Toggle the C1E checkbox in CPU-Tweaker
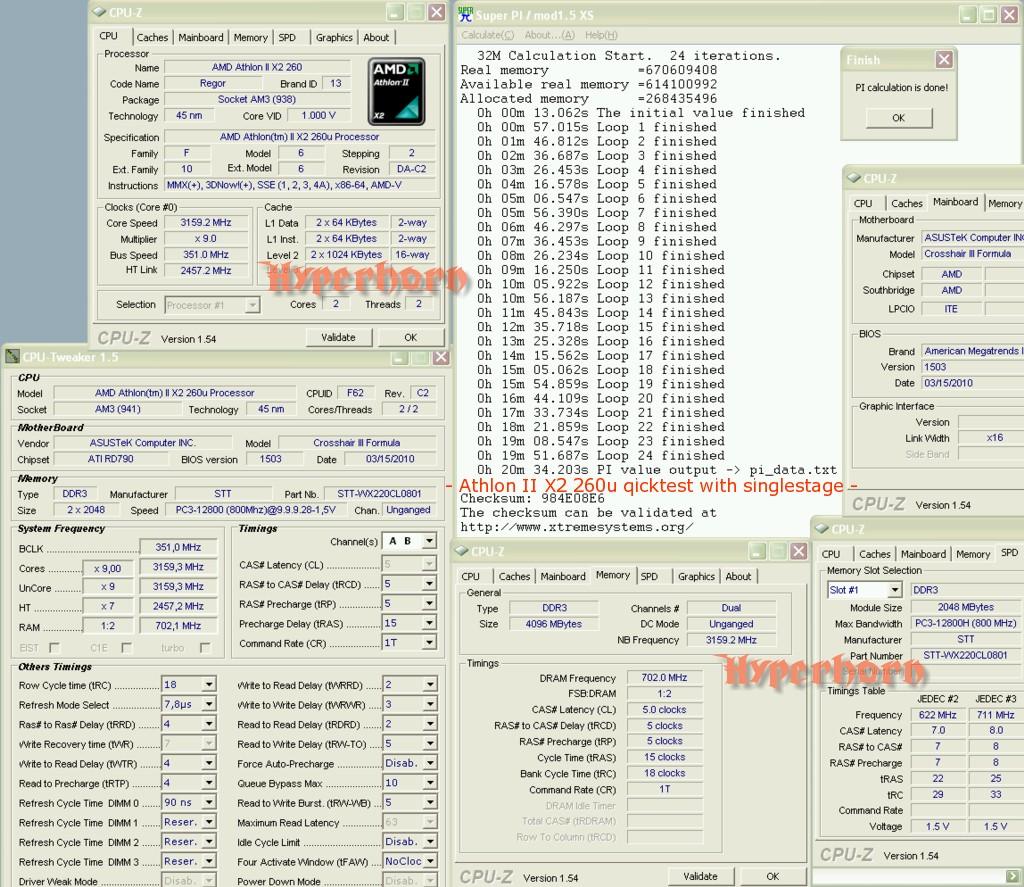The height and width of the screenshot is (887, 1024). [x=127, y=647]
